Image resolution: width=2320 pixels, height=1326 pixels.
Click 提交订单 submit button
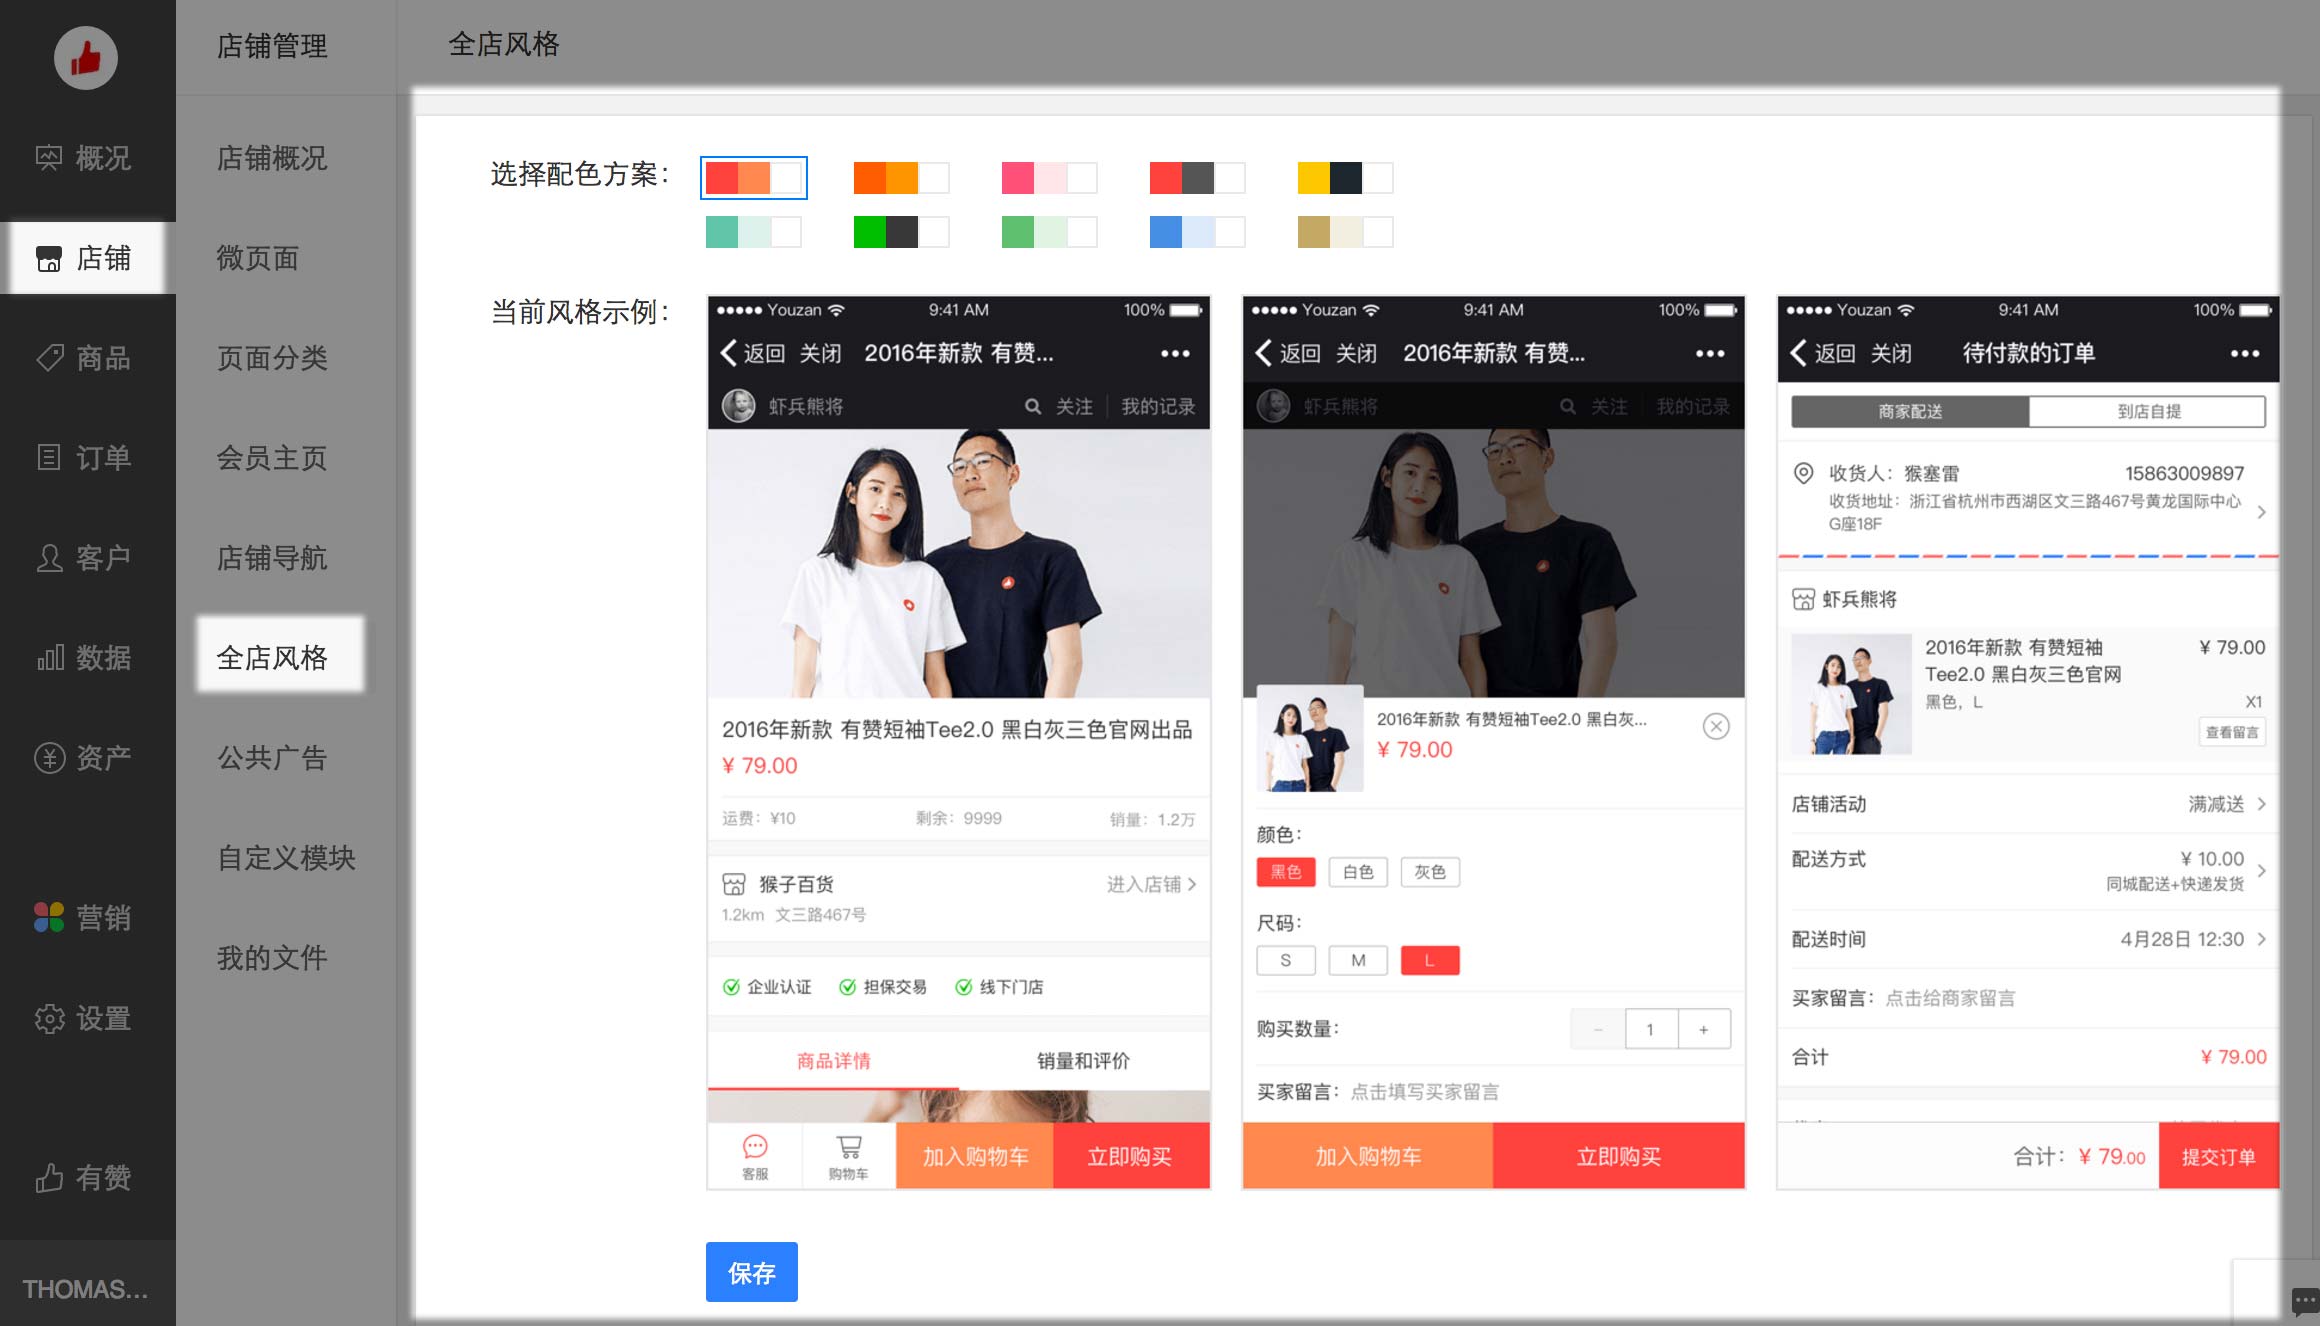point(2218,1156)
